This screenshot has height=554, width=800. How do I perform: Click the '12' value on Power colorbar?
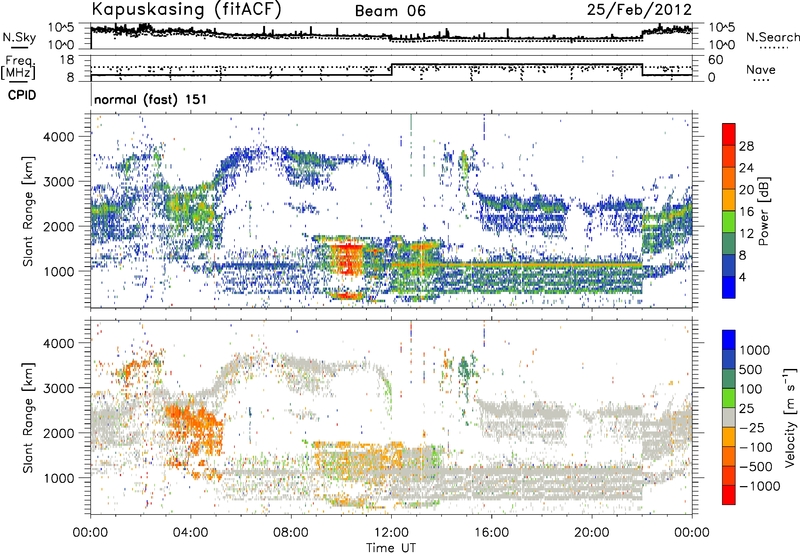pos(746,234)
